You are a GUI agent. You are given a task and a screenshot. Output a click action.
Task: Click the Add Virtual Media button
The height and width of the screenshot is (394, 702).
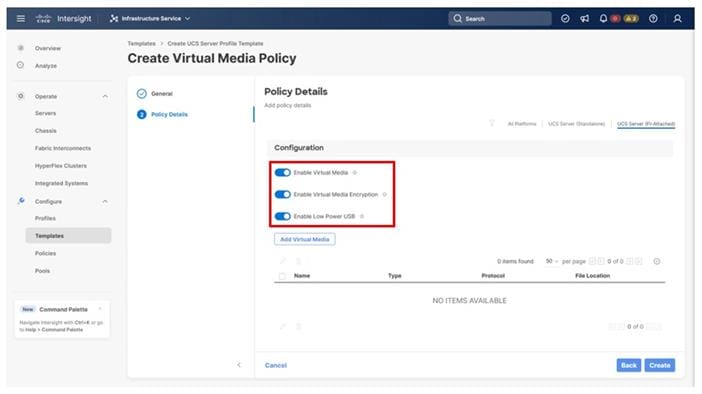pos(304,239)
